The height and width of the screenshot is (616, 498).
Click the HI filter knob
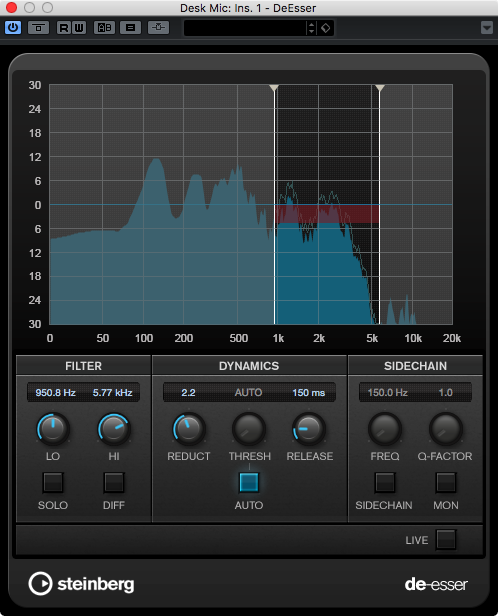click(114, 429)
